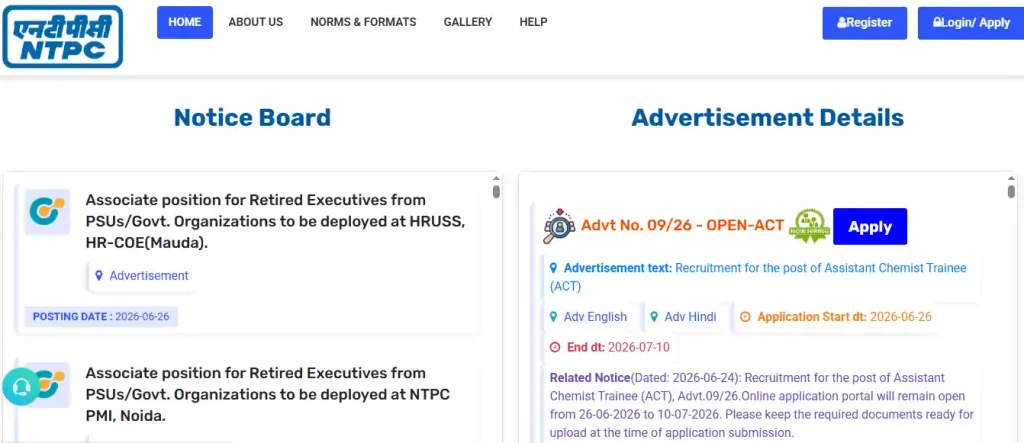
Task: Click the Notice Board heading
Action: pos(252,118)
